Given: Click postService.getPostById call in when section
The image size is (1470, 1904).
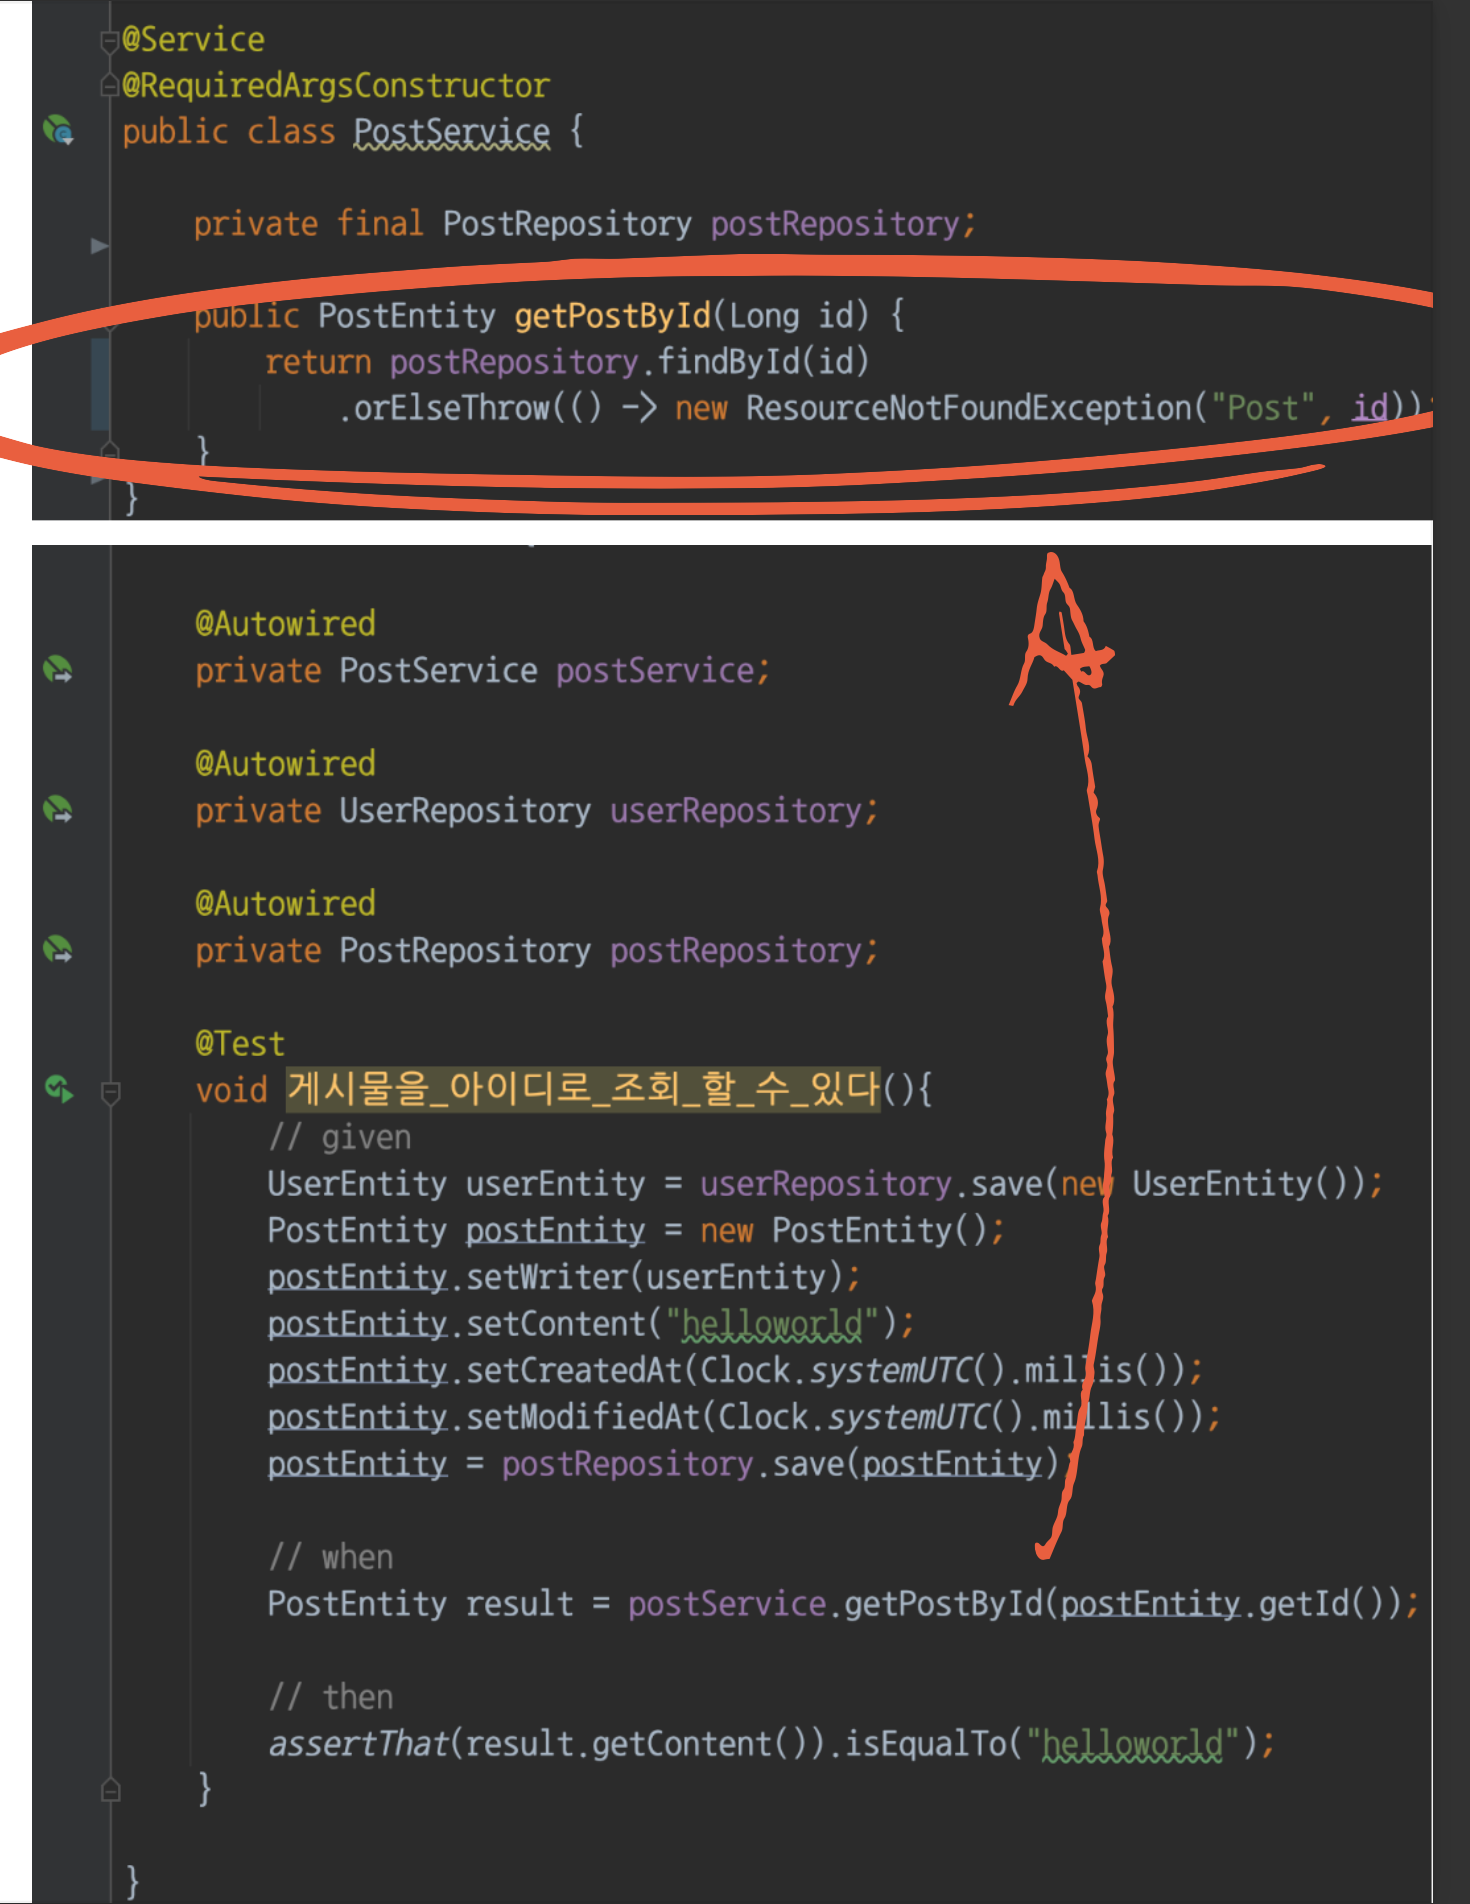Looking at the screenshot, I should [835, 1603].
